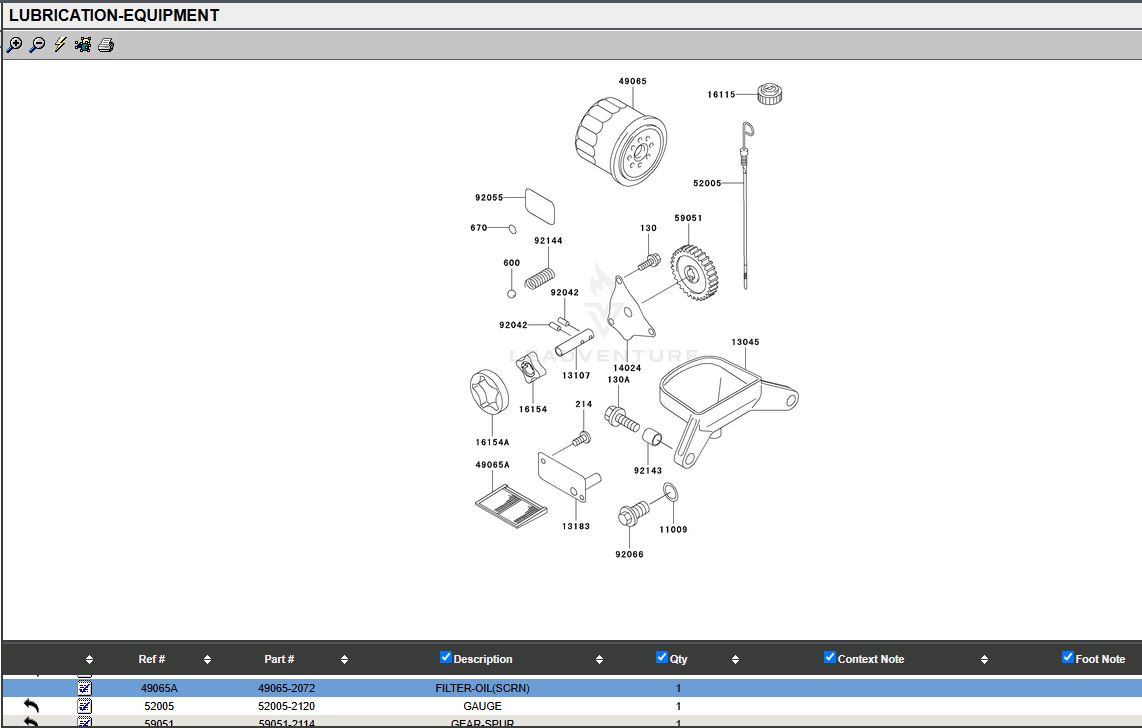This screenshot has width=1142, height=728.
Task: Select part number 49065-2072 in the table
Action: tap(286, 688)
